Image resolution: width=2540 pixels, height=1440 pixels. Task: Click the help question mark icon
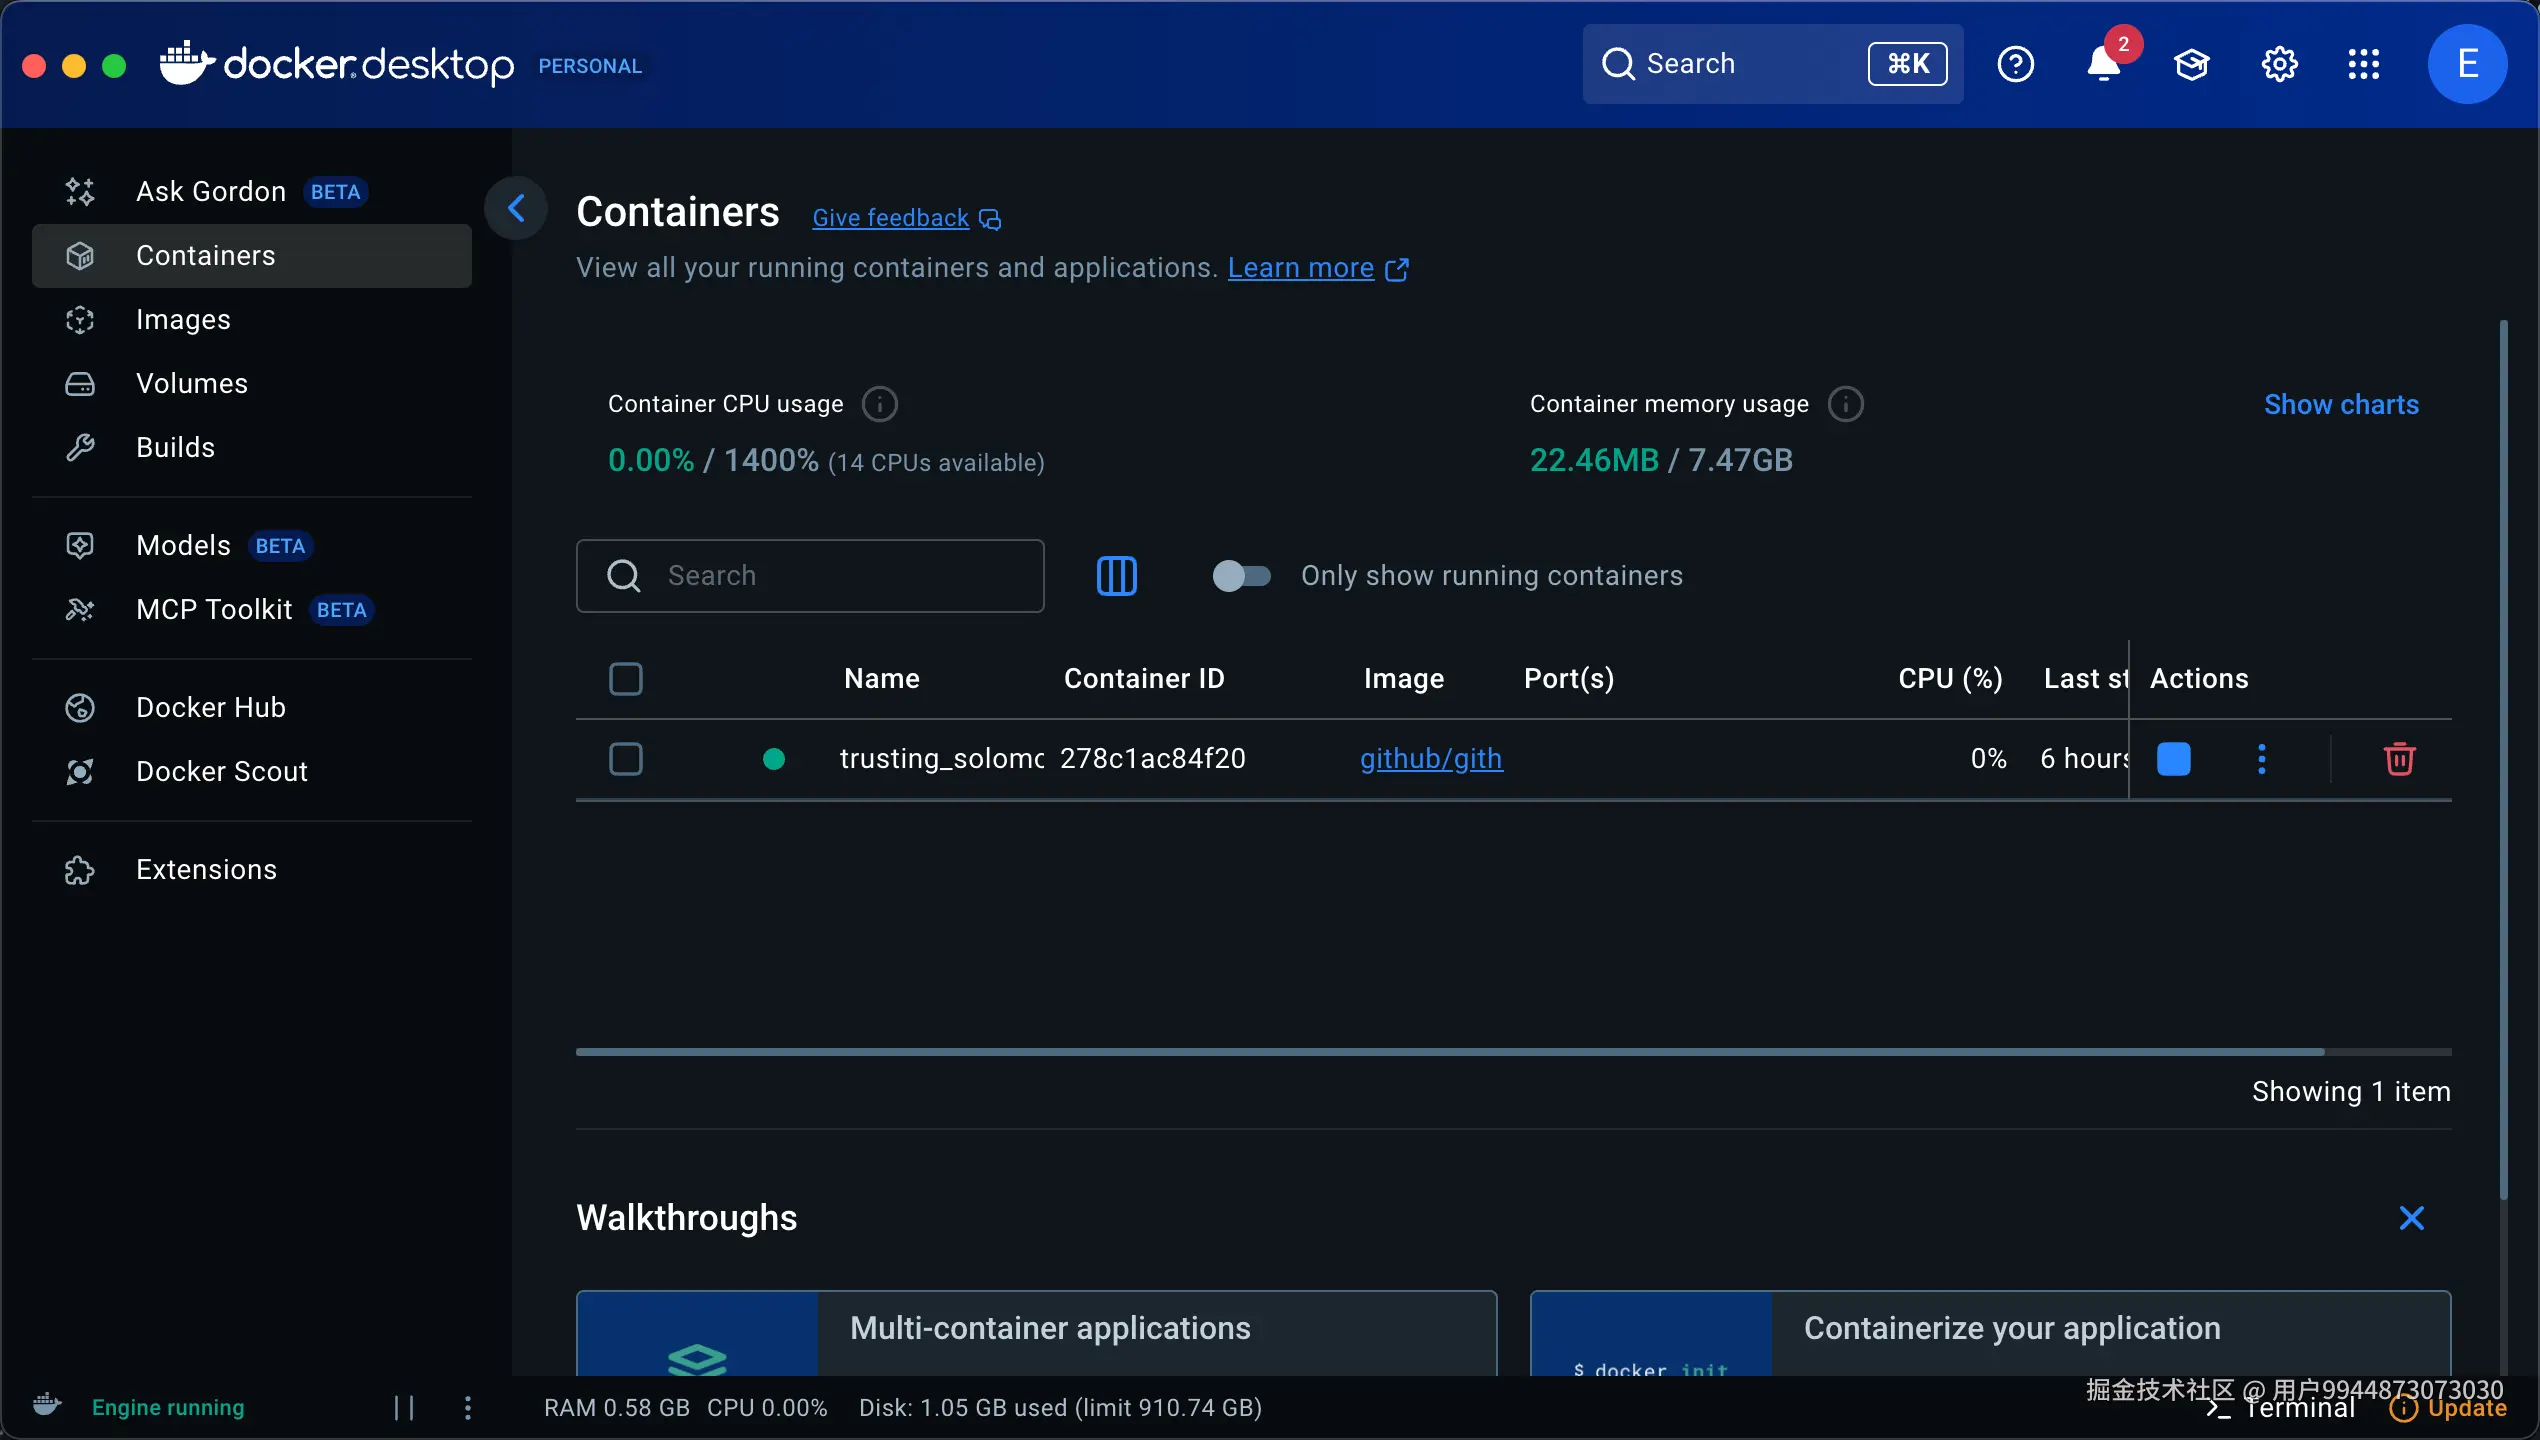point(2015,64)
